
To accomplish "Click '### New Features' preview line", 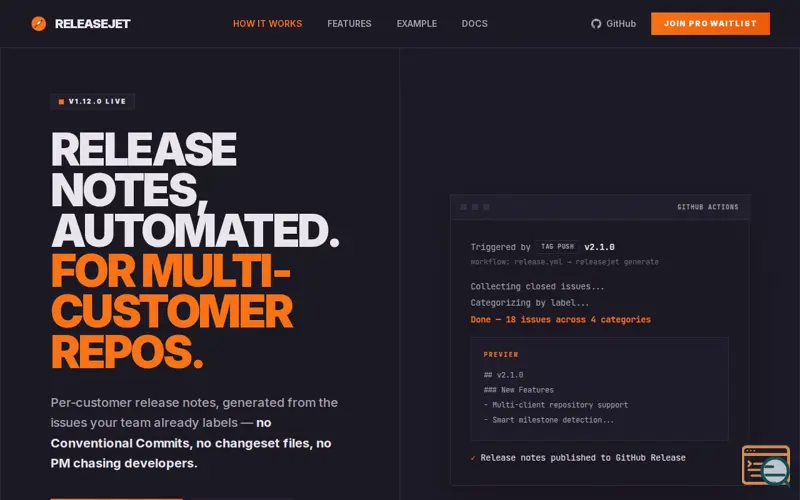I will (x=518, y=390).
